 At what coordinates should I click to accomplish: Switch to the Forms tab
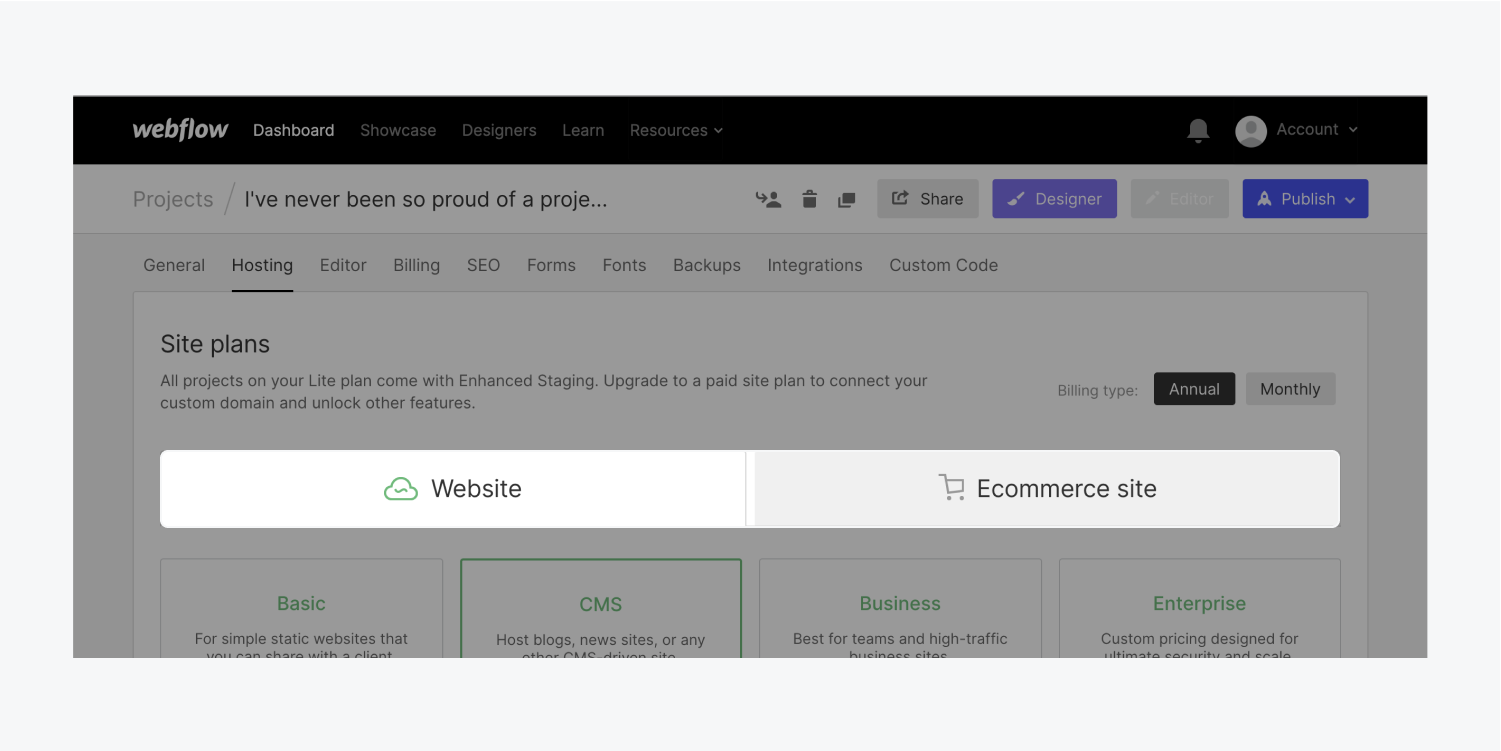[551, 265]
